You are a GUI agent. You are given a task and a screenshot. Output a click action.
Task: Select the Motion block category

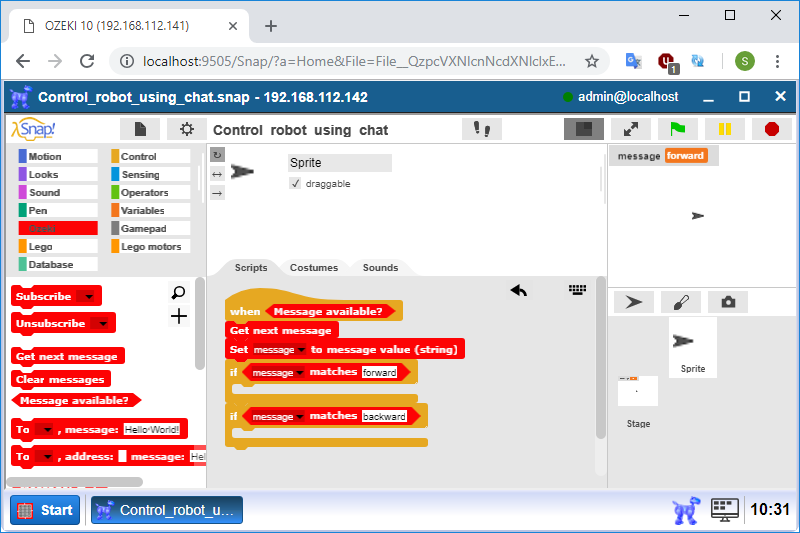point(58,157)
